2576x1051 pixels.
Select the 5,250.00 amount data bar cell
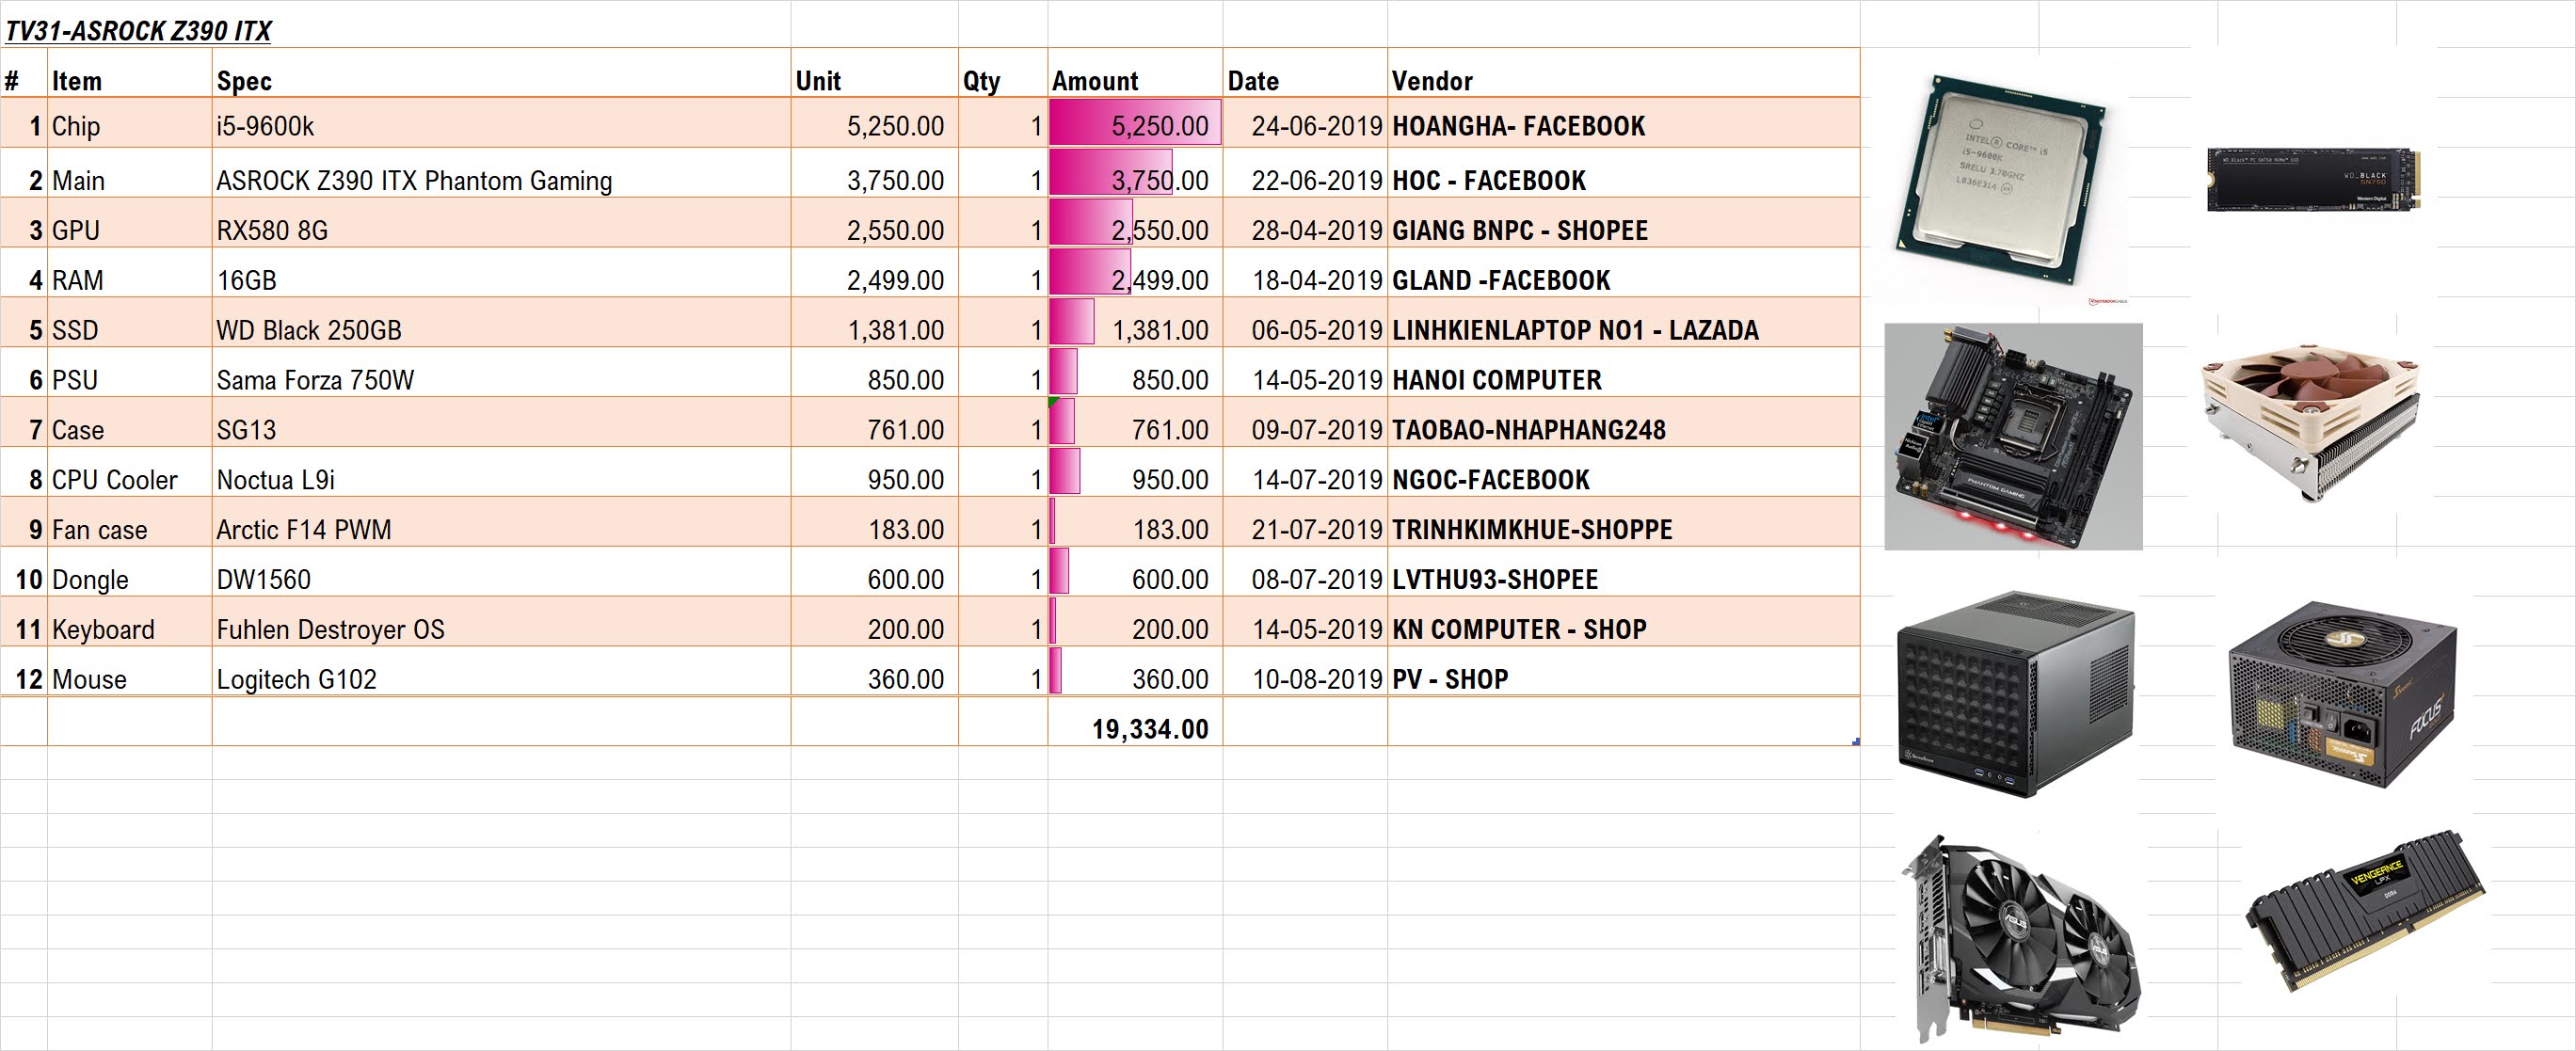coord(1135,124)
